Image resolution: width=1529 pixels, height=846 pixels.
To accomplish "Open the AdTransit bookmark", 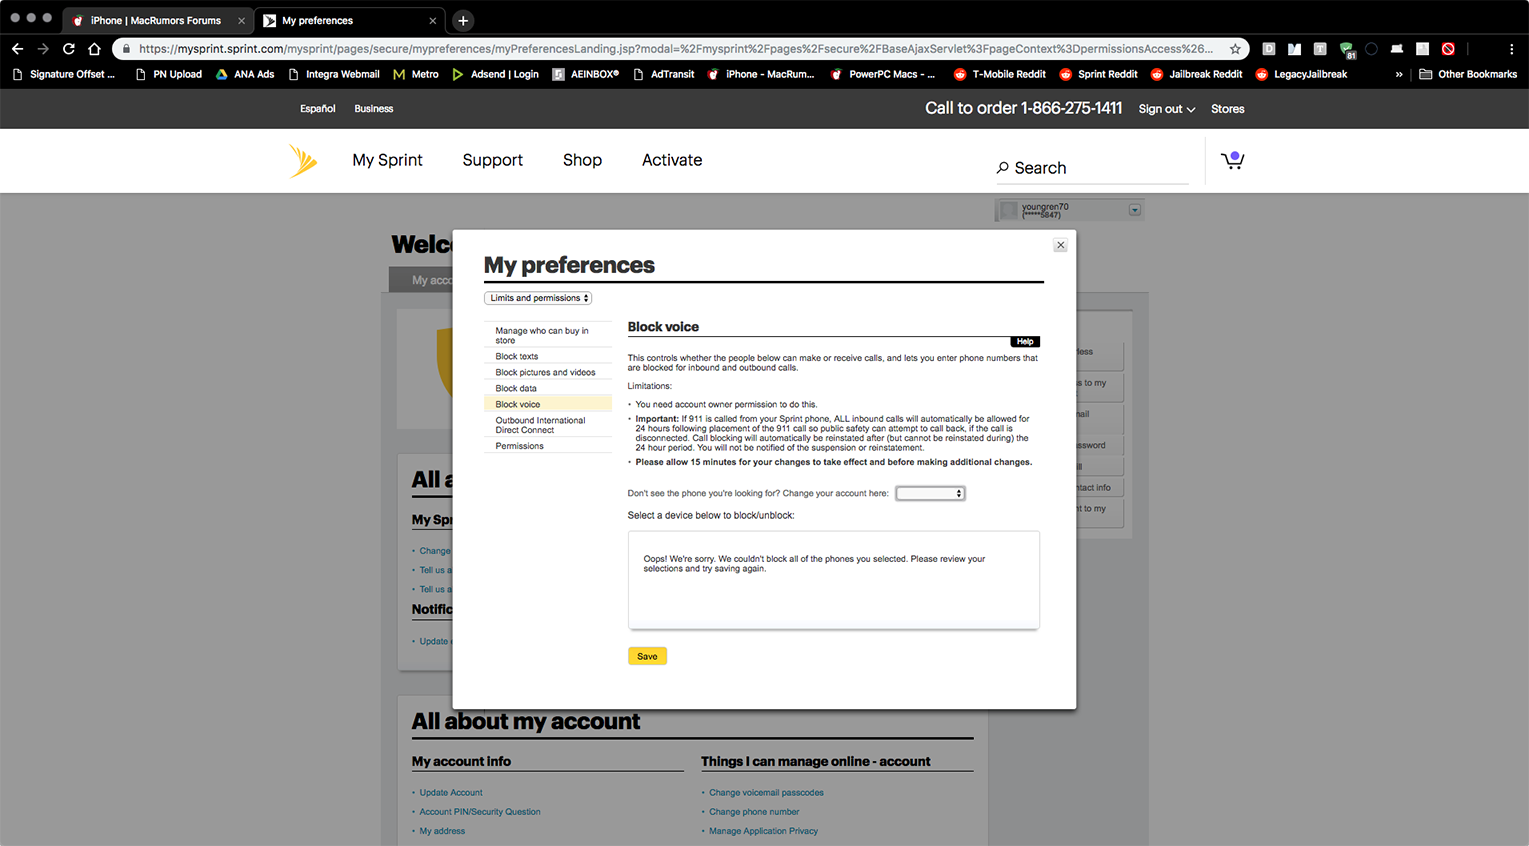I will coord(663,74).
